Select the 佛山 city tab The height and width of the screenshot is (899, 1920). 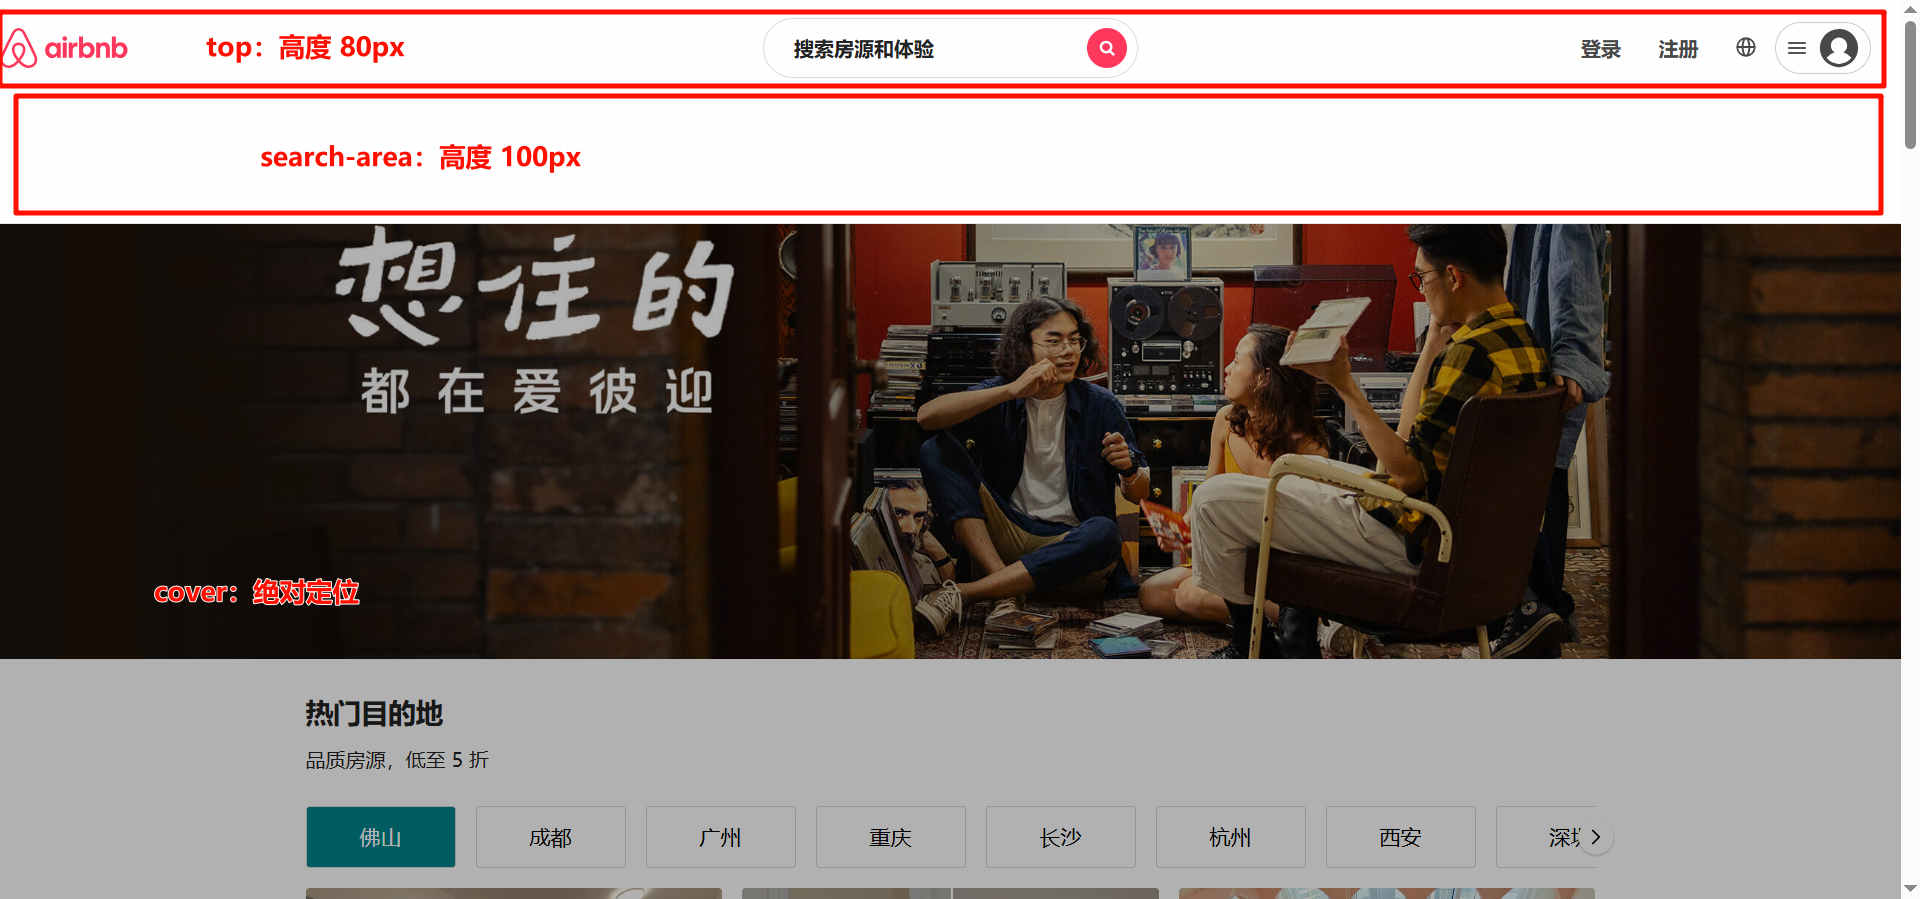pyautogui.click(x=380, y=837)
